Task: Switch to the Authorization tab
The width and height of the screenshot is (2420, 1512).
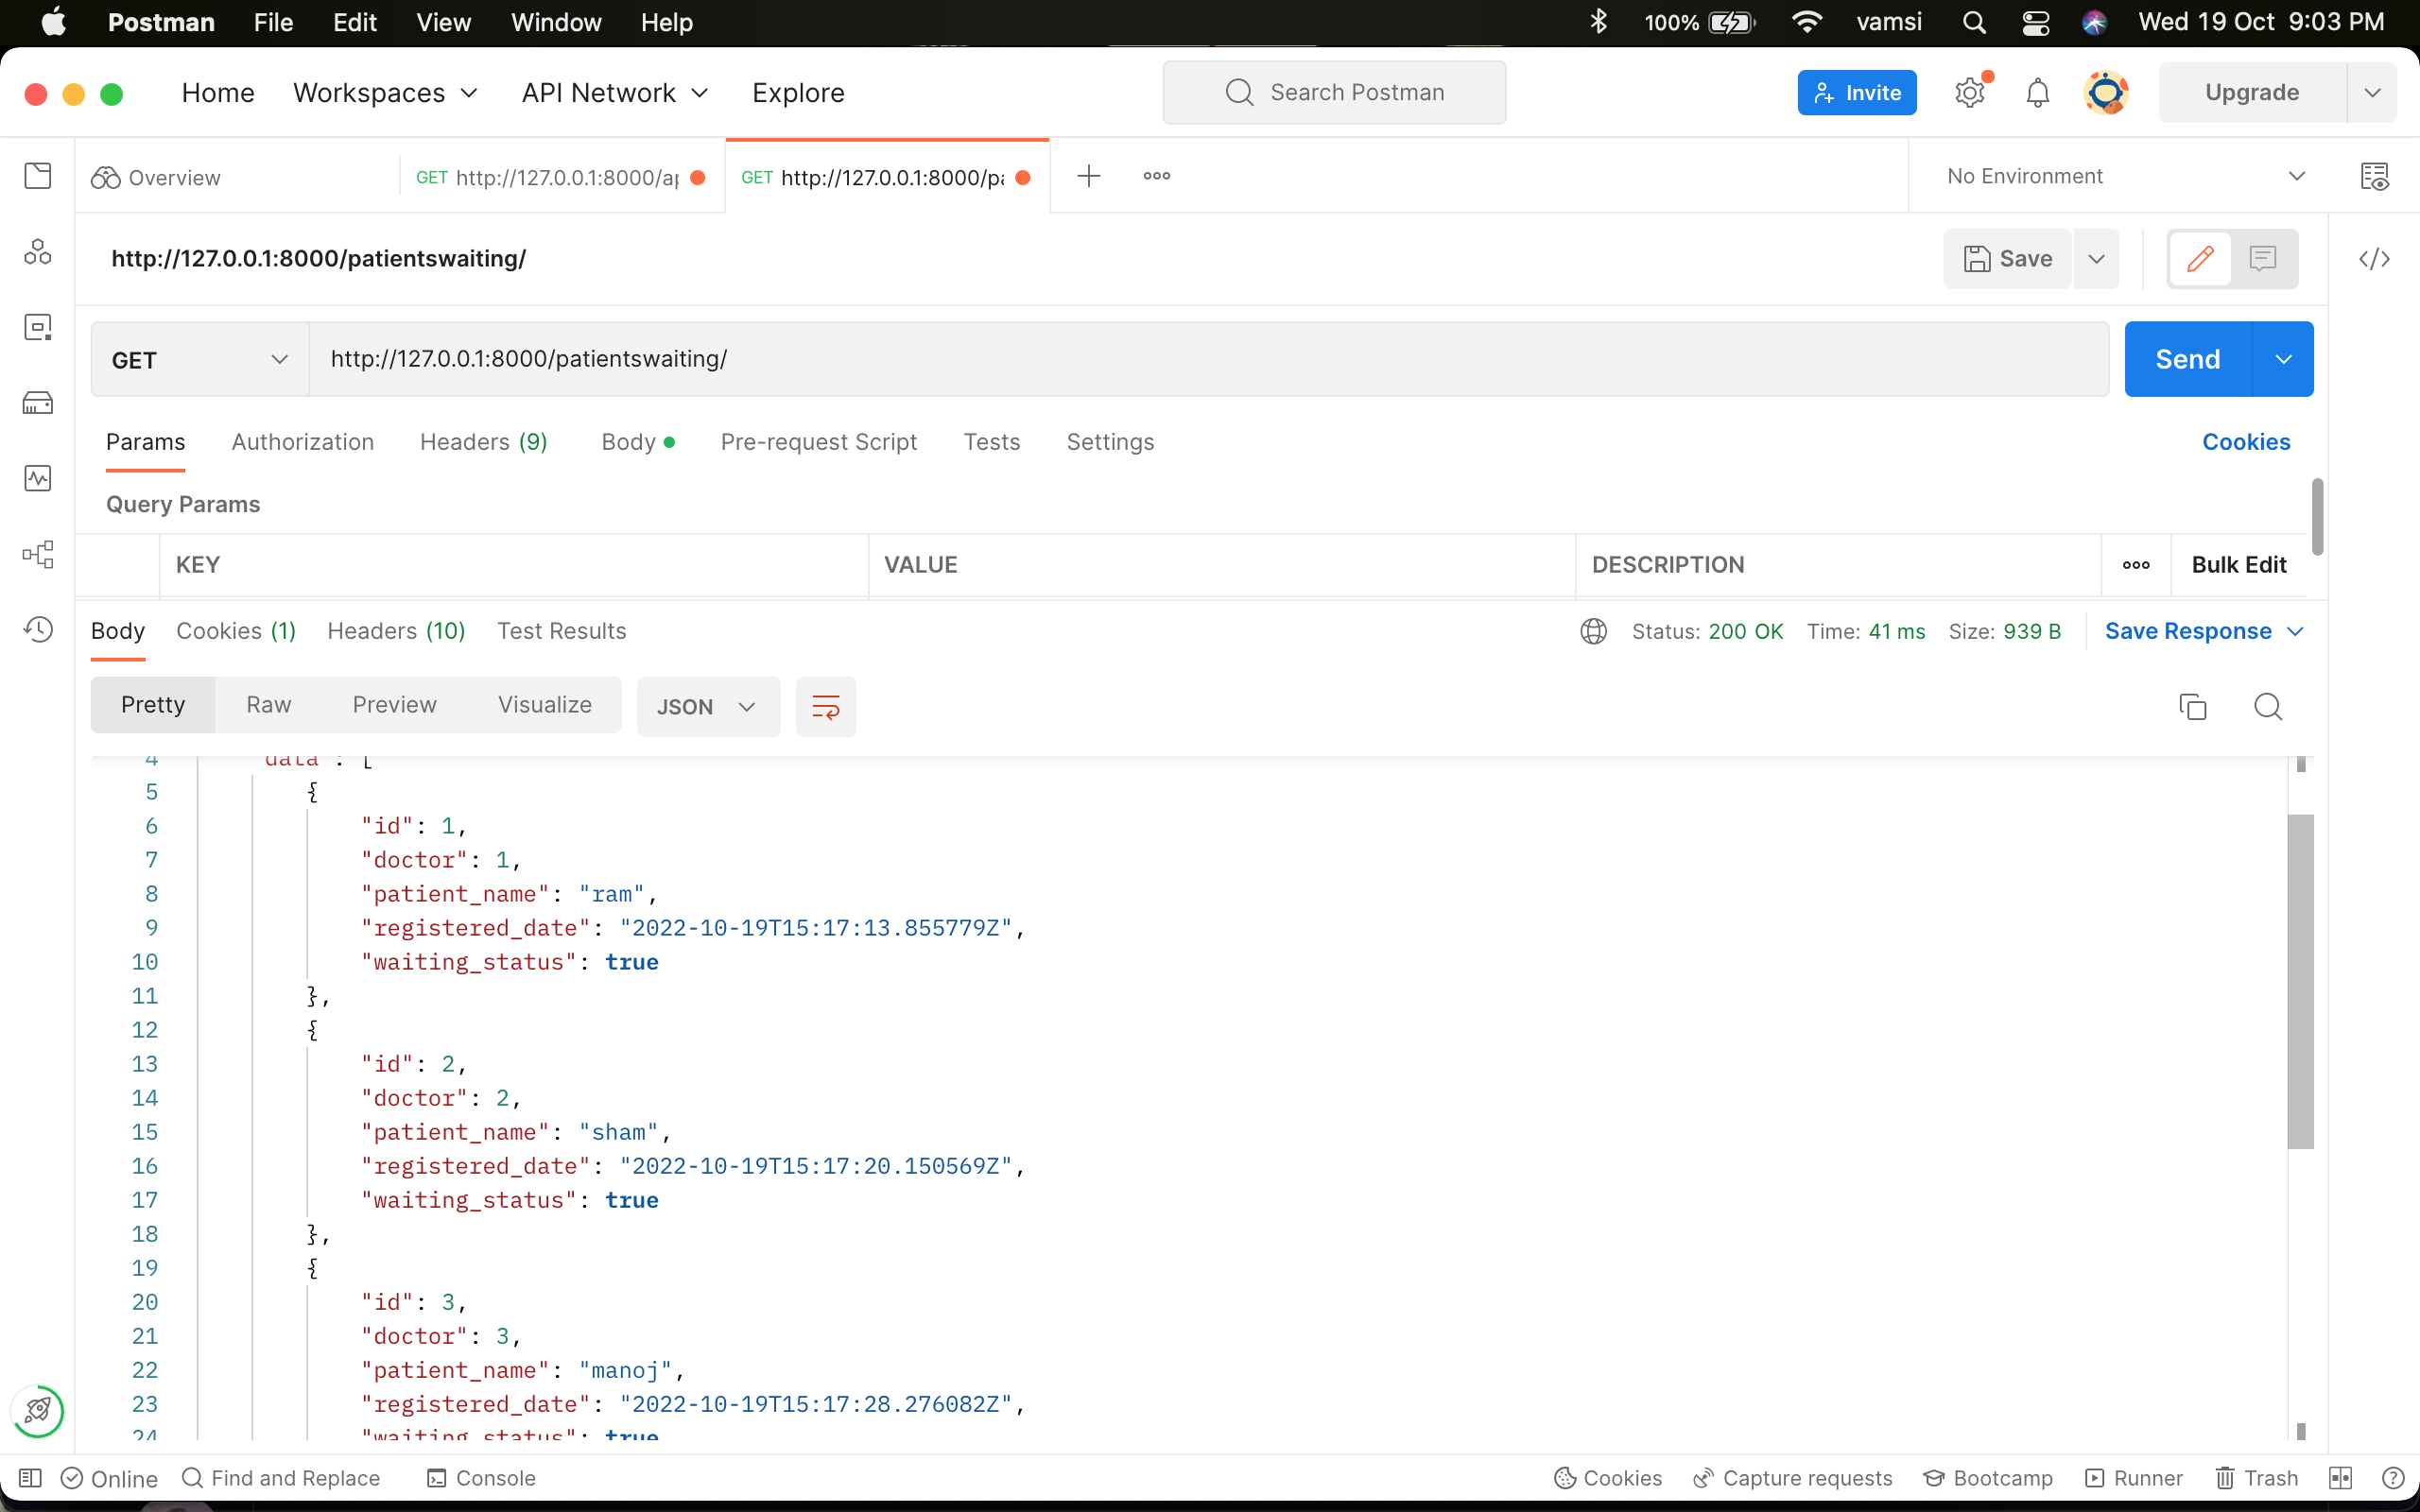Action: [303, 442]
